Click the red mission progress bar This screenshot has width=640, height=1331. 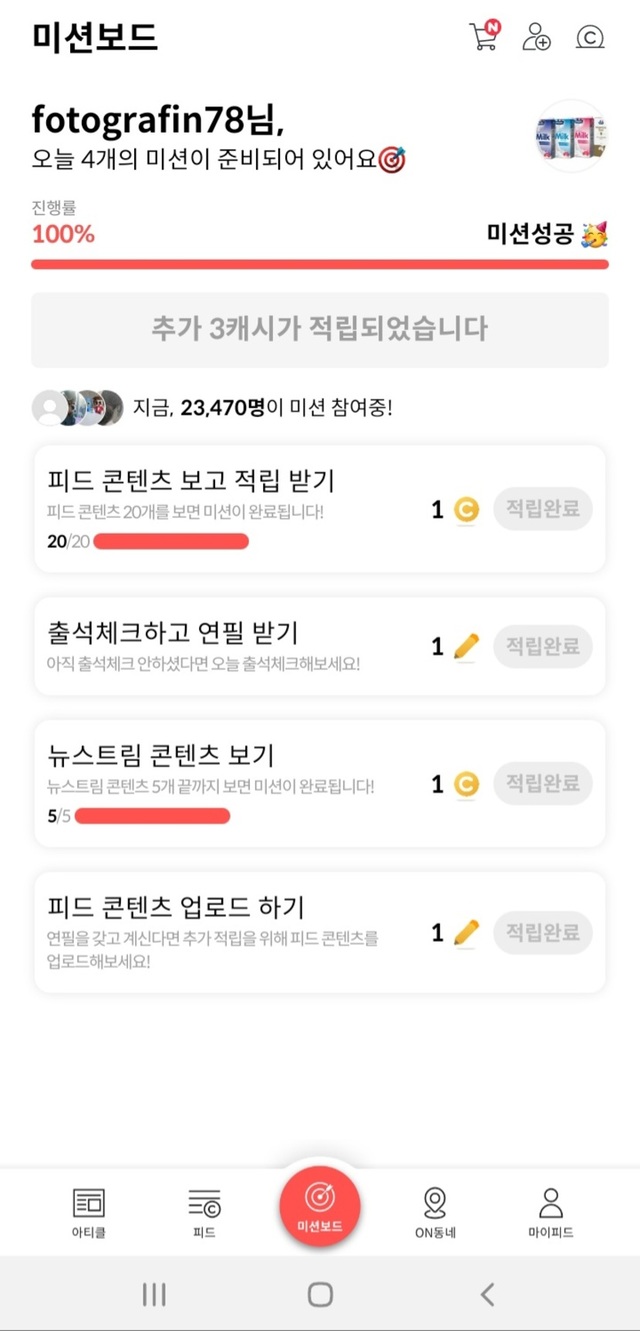pyautogui.click(x=320, y=264)
